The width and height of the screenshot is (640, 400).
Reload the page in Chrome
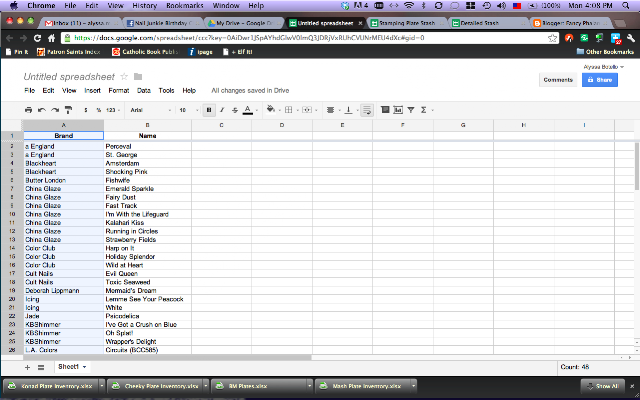click(x=37, y=38)
